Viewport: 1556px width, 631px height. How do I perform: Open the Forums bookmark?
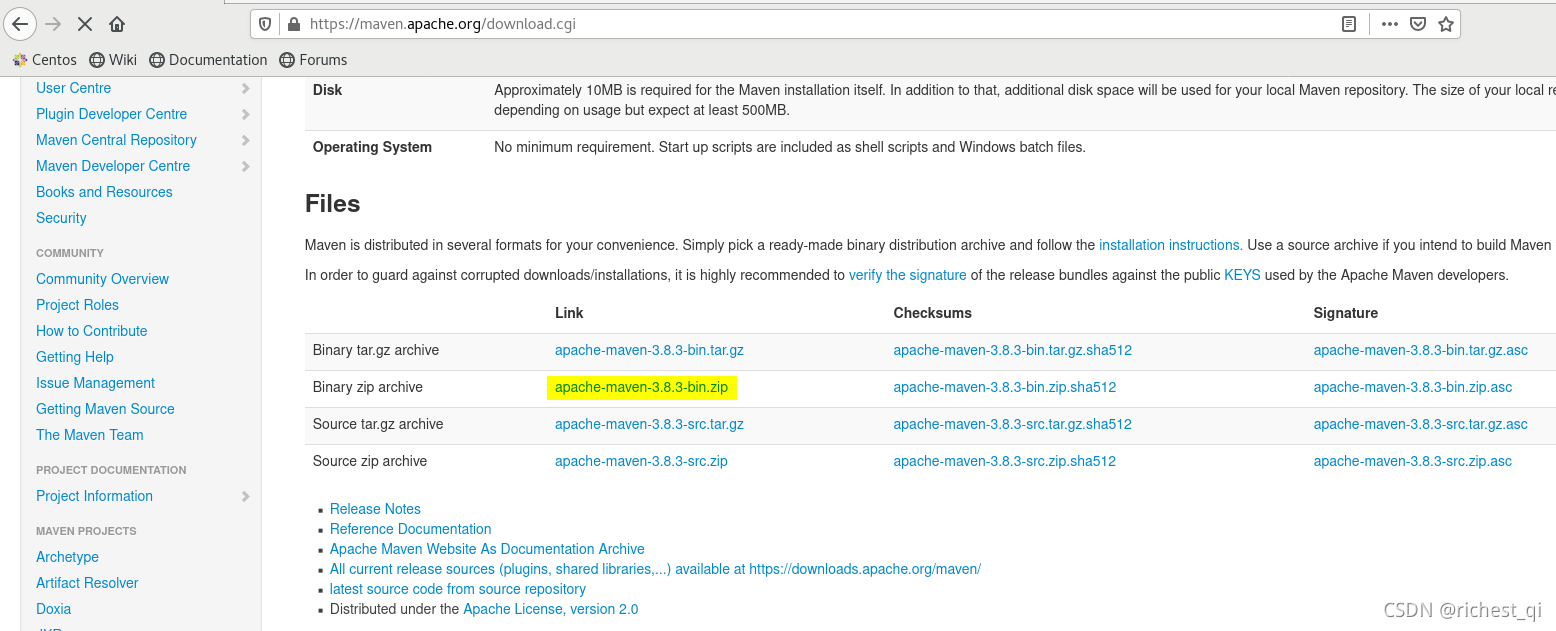point(313,60)
